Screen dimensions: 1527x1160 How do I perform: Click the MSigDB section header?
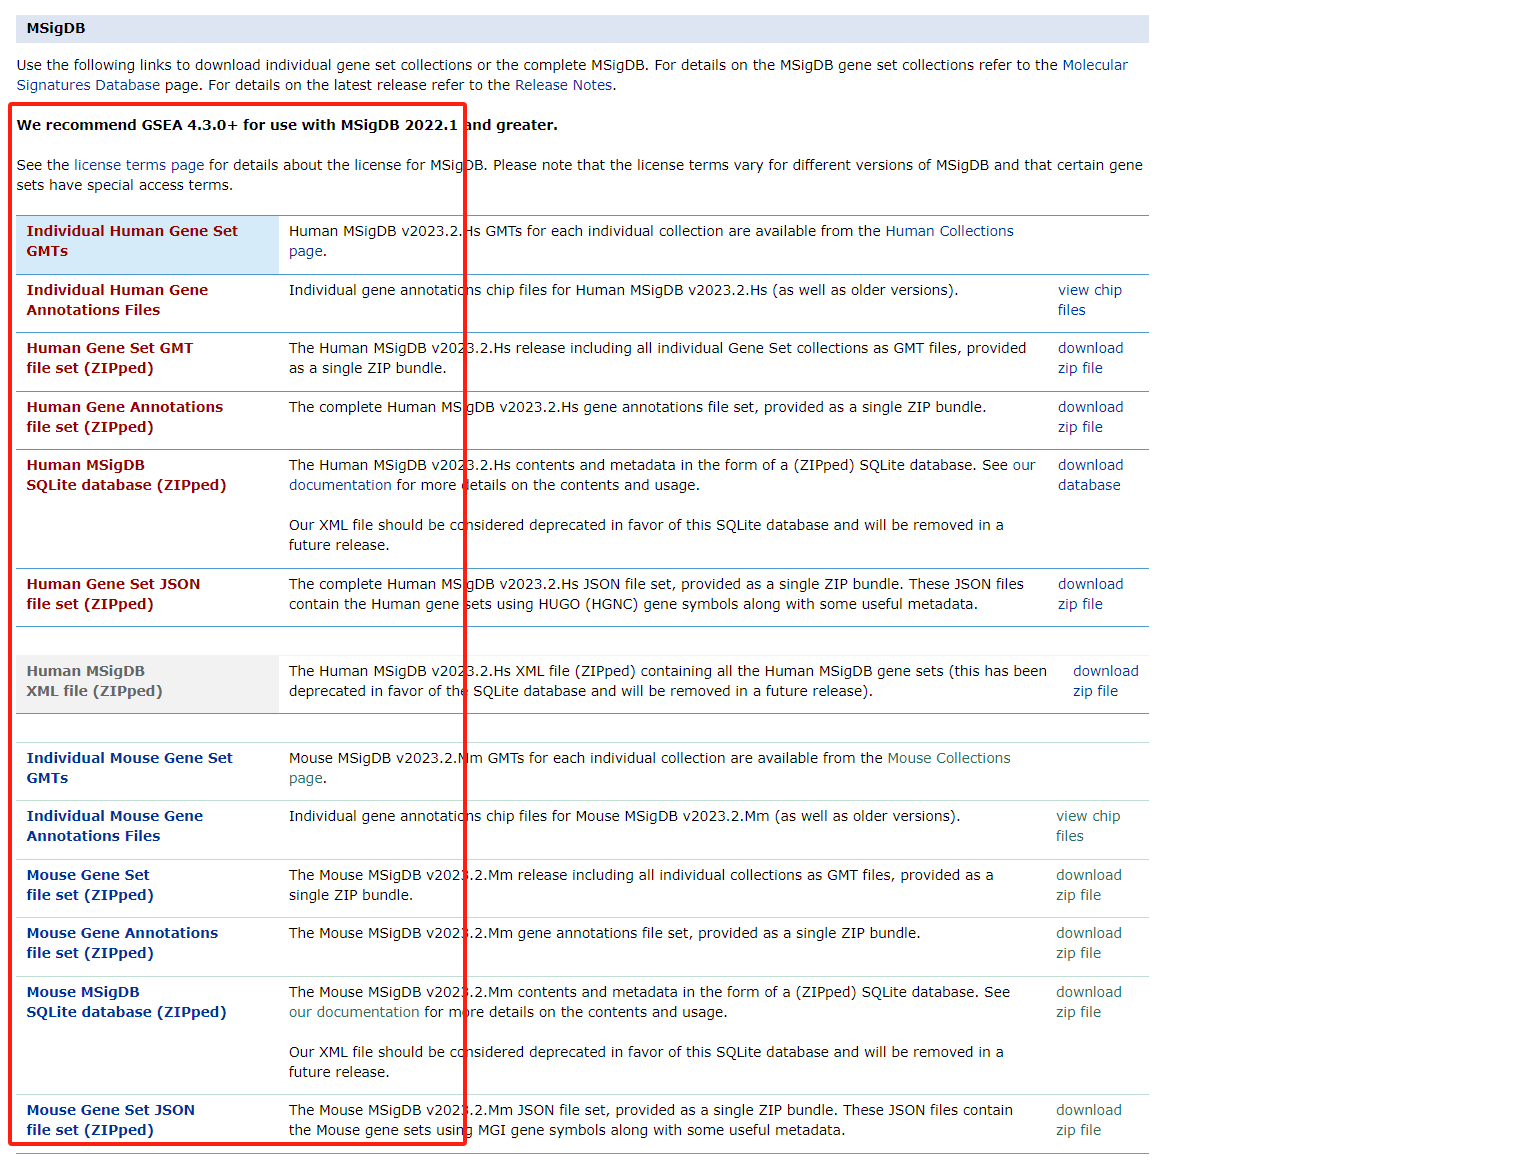coord(582,28)
